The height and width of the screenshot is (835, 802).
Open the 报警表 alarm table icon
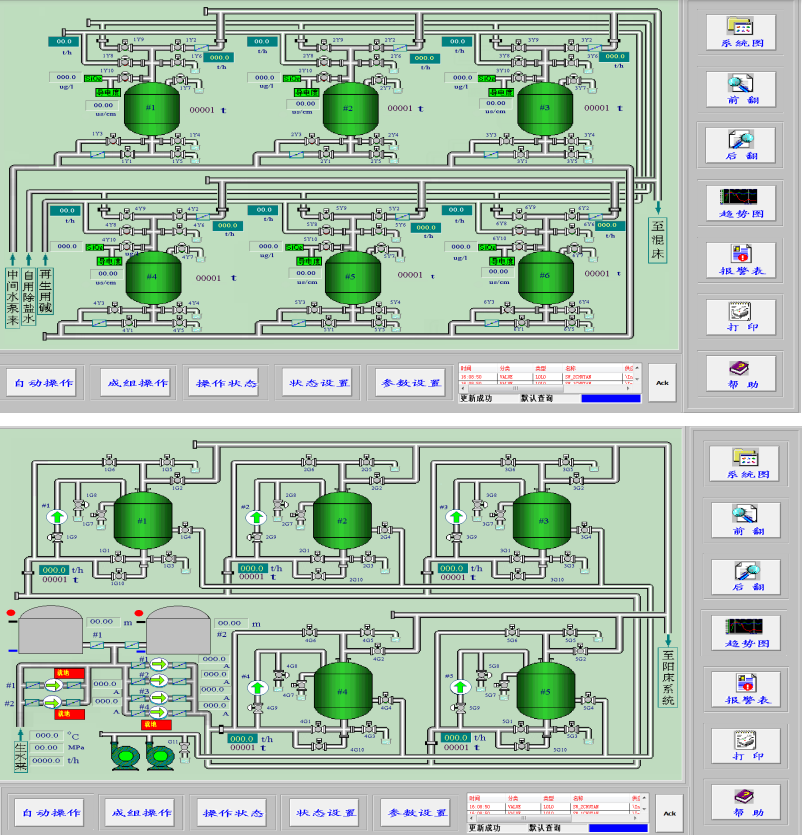(740, 262)
